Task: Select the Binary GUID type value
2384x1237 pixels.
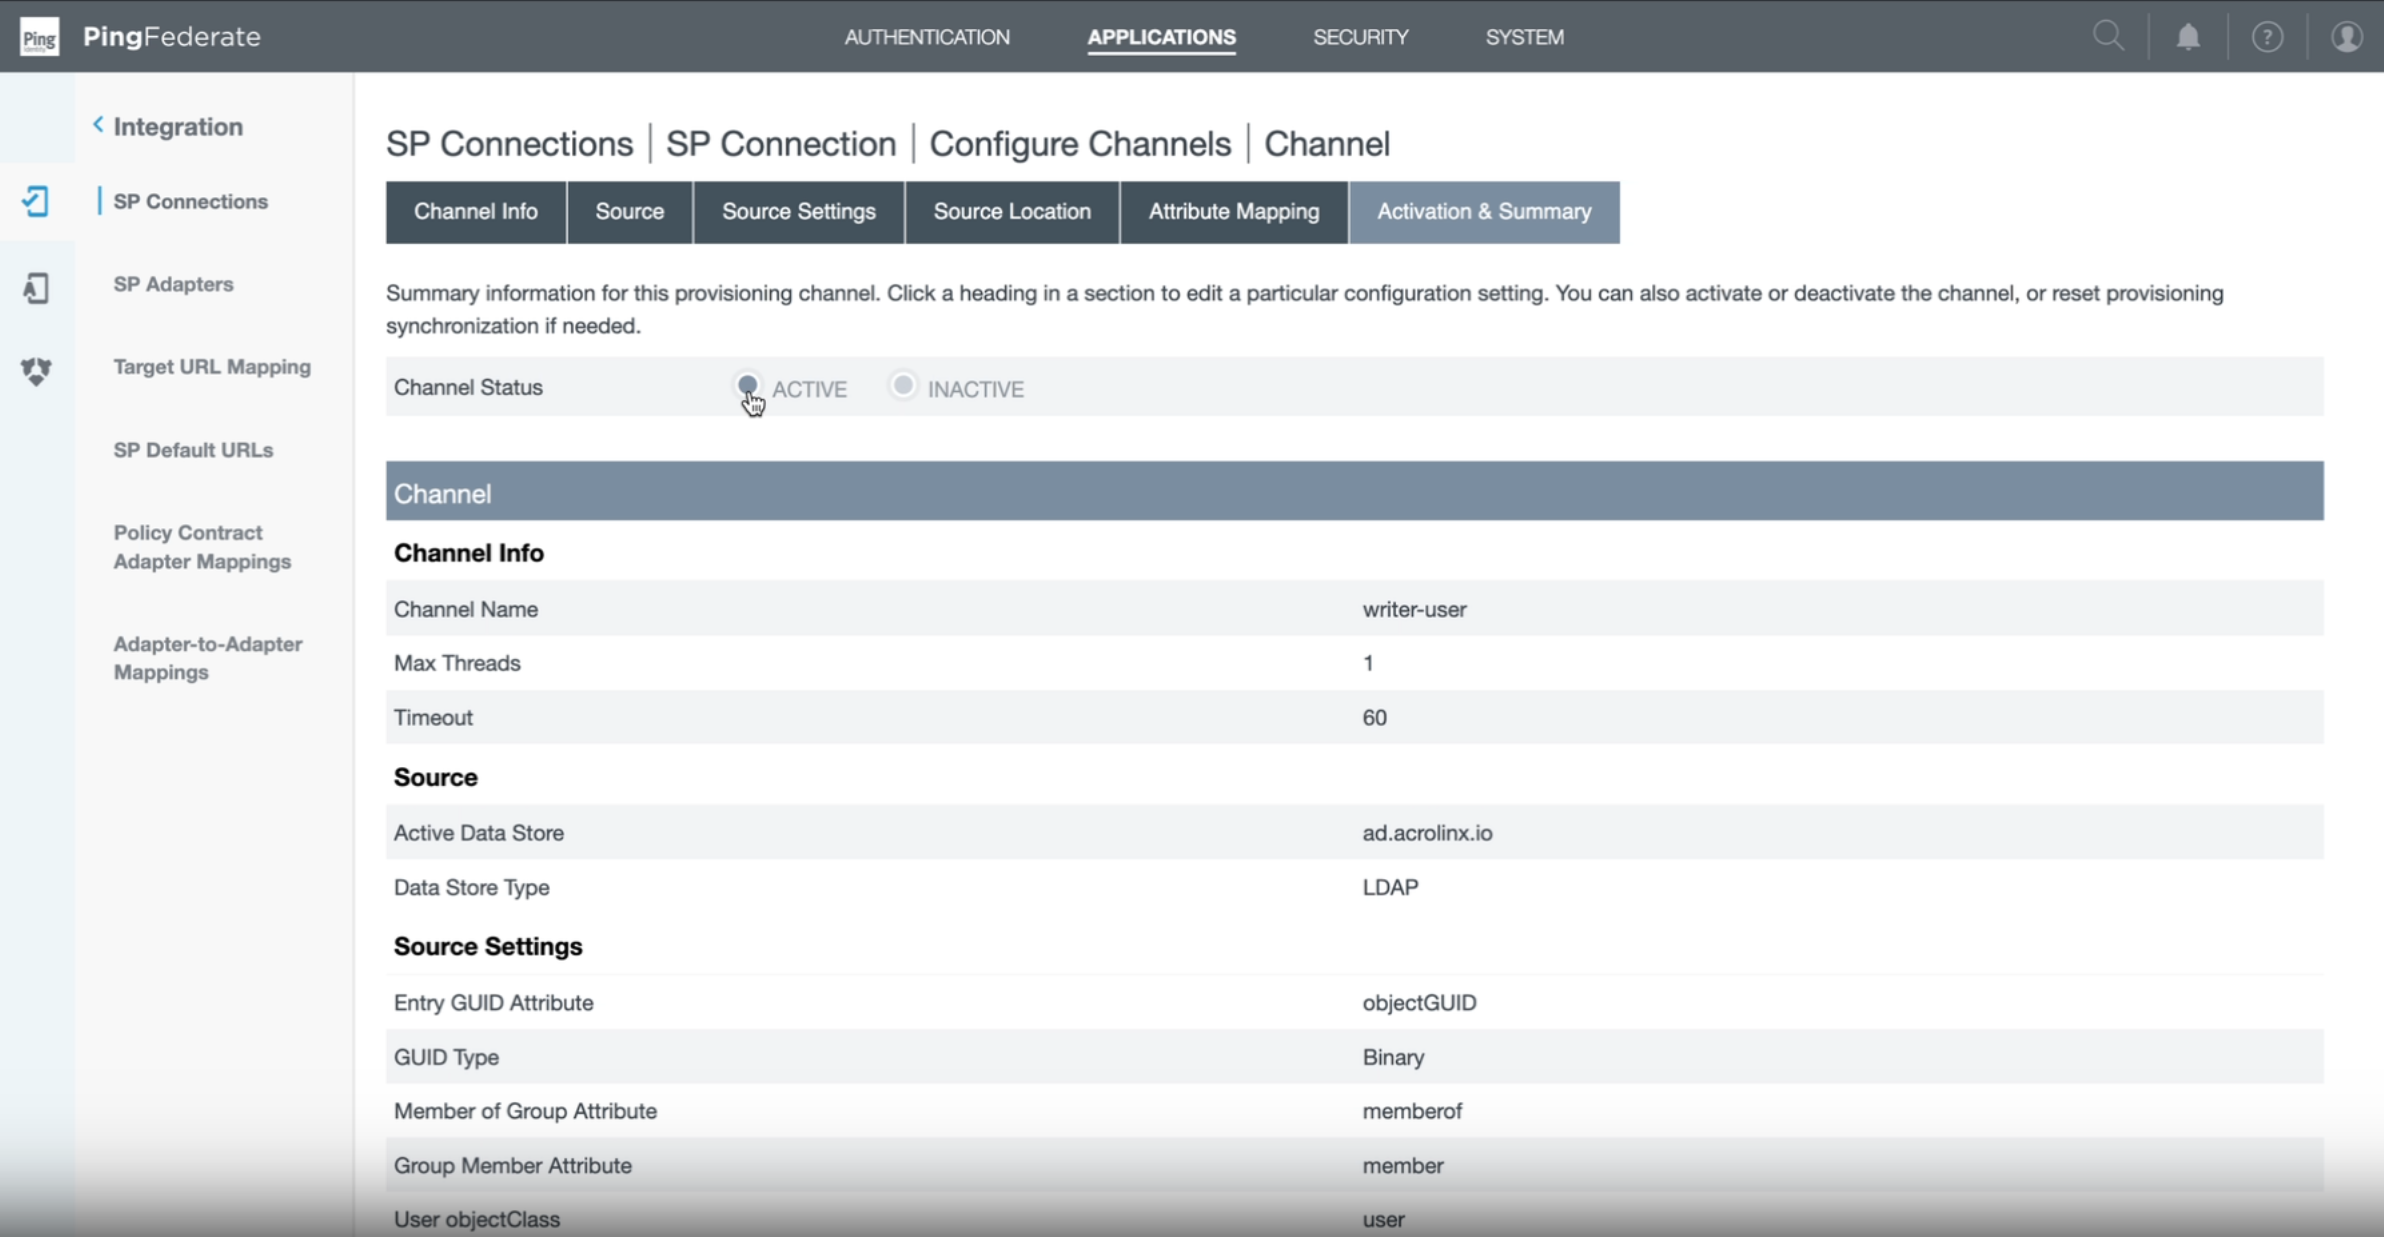Action: point(1393,1057)
